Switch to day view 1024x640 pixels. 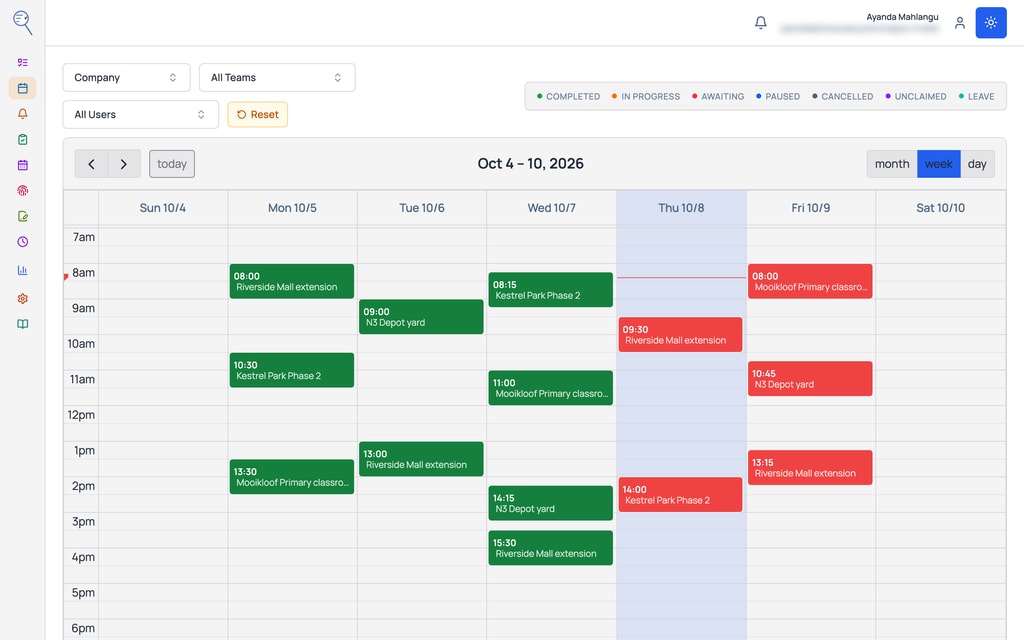pos(977,164)
